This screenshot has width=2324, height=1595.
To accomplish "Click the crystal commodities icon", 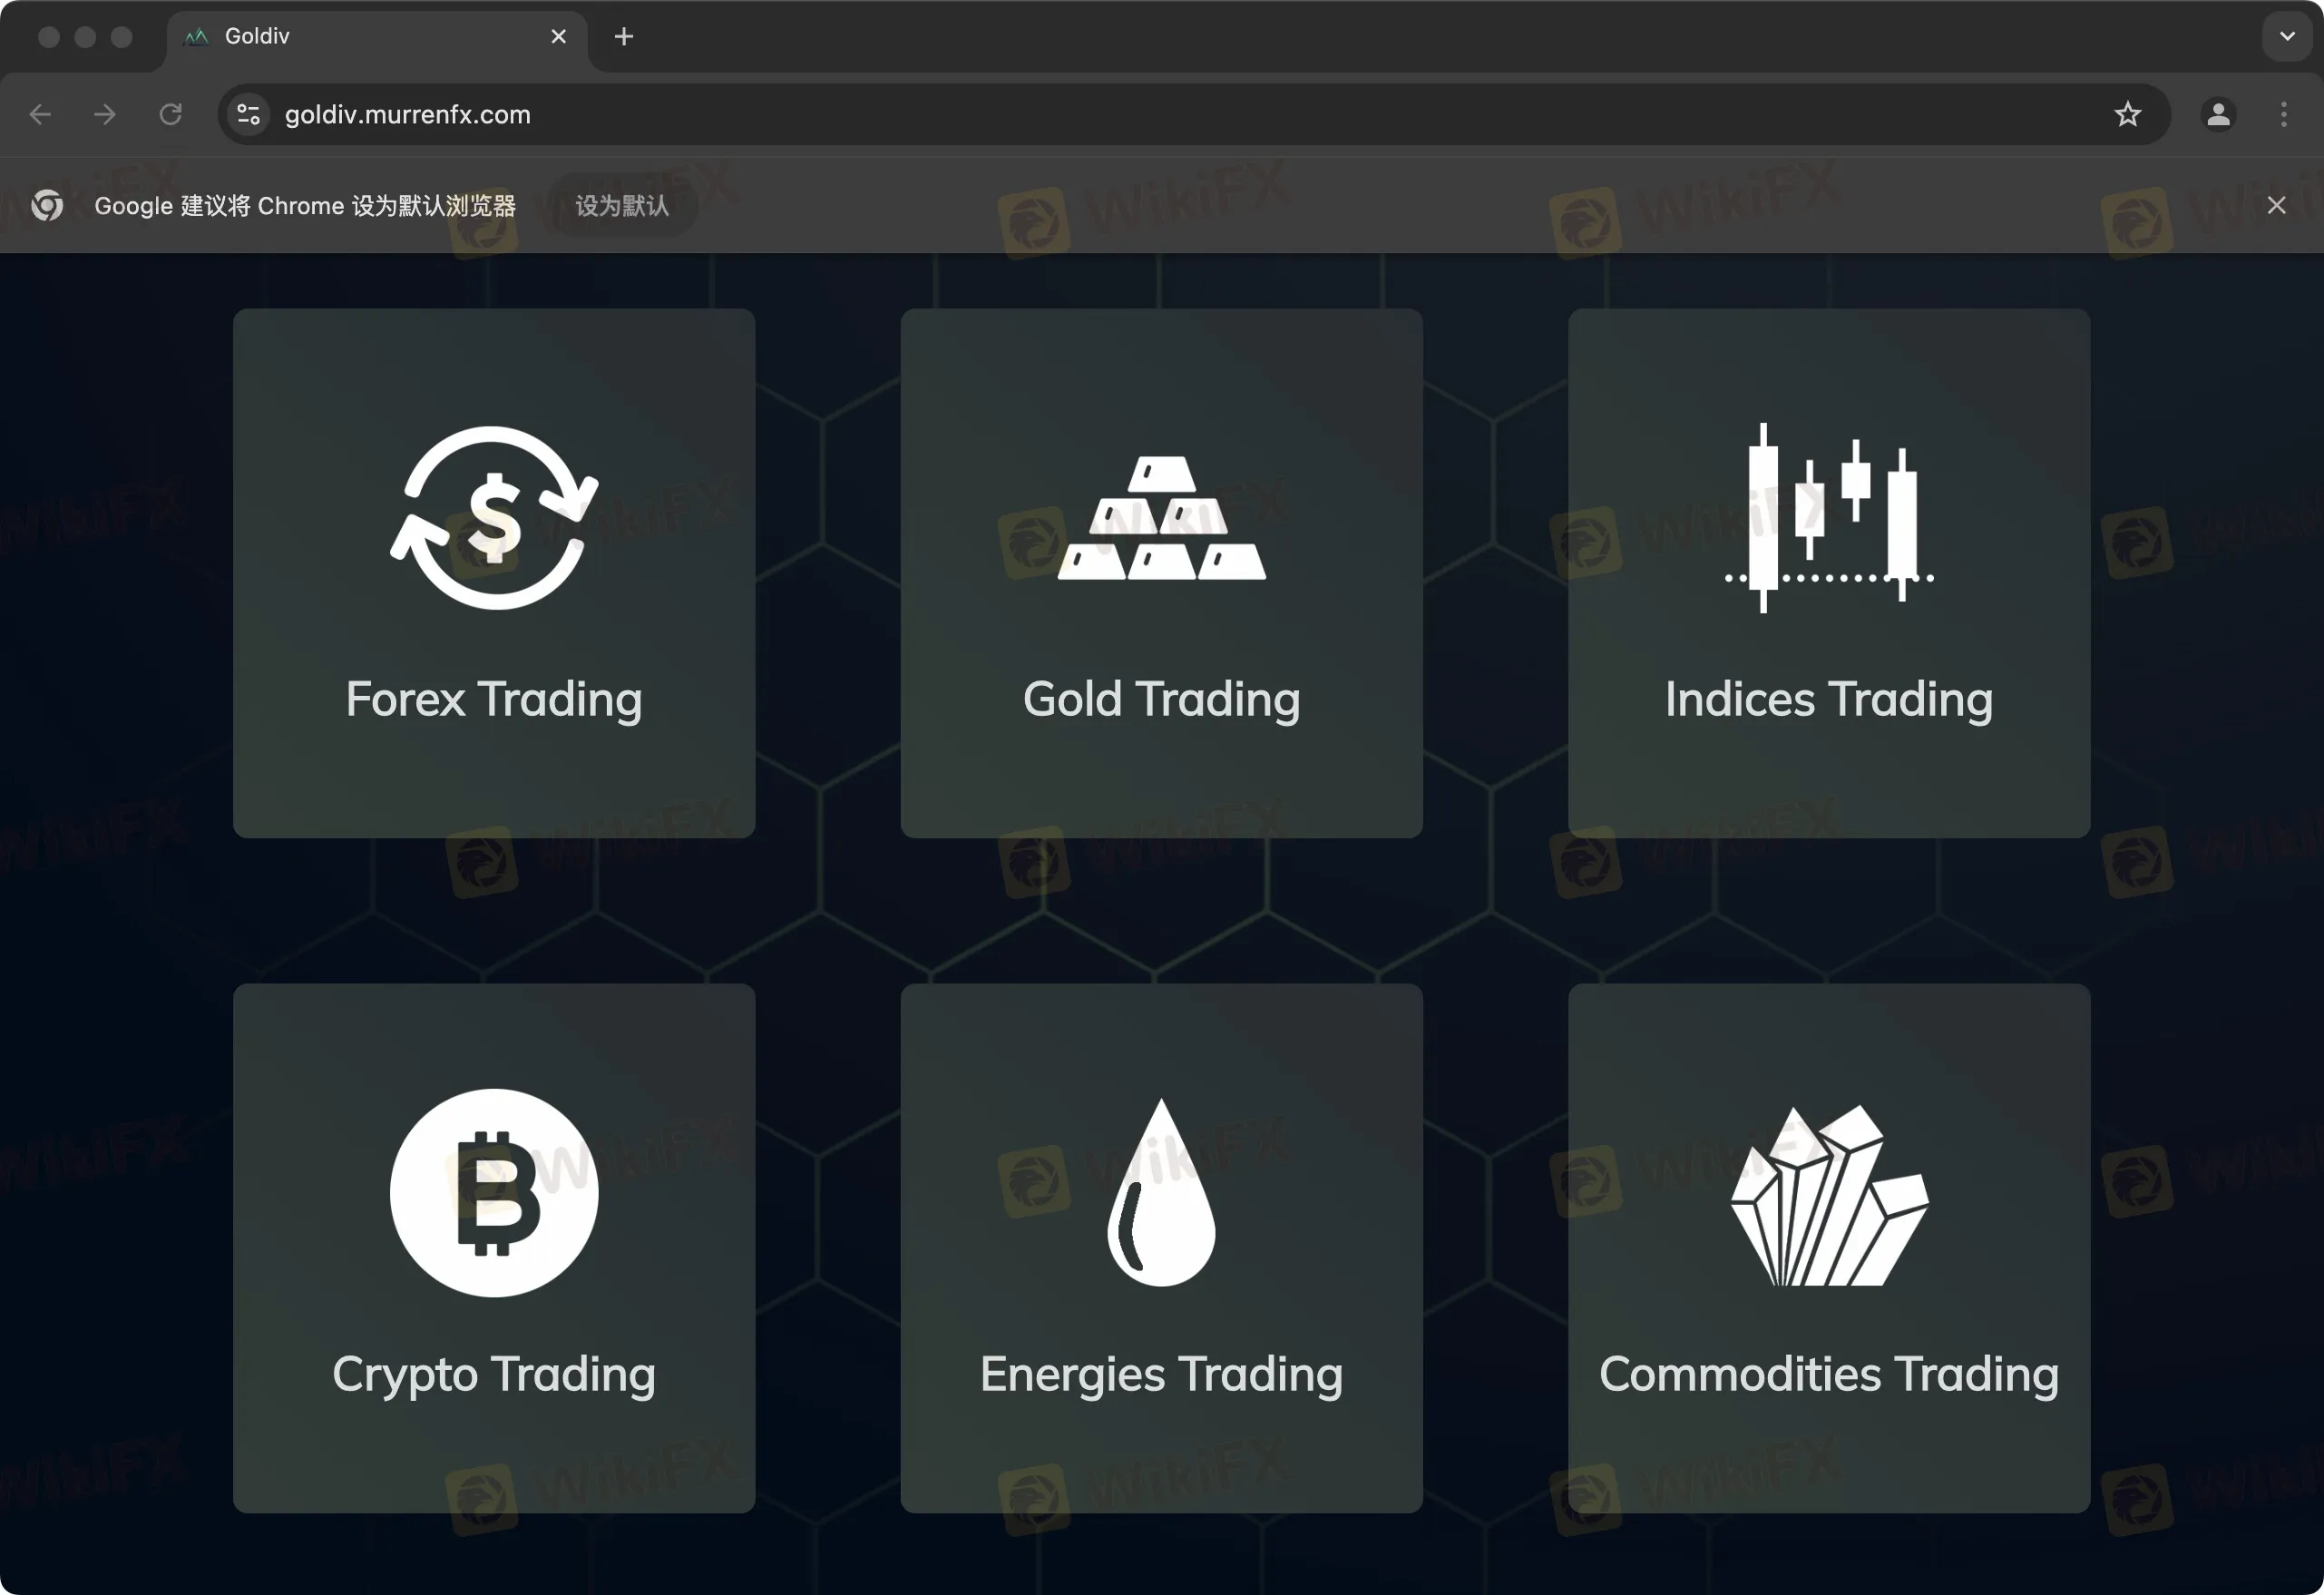I will [1828, 1194].
